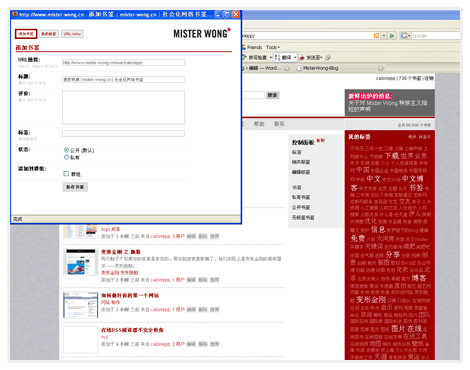Click the 博客 tag in the tag cloud
The image size is (470, 370).
[418, 278]
